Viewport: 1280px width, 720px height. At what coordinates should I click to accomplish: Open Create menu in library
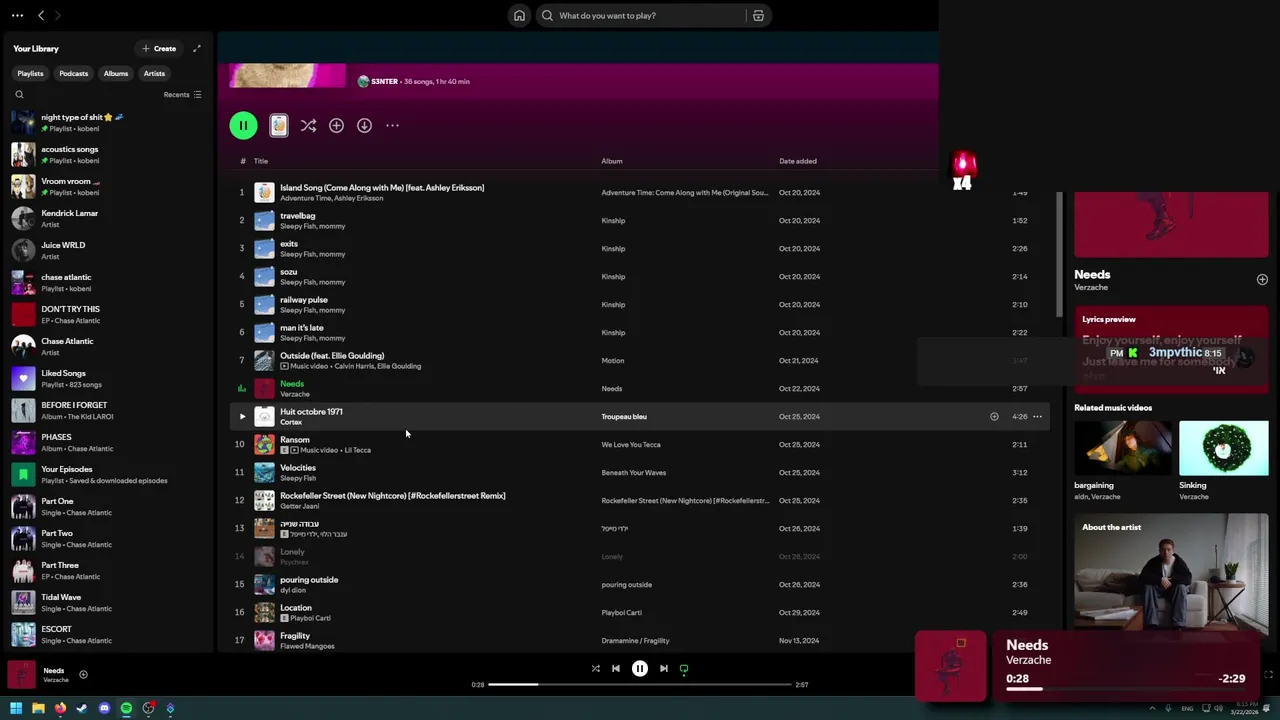tap(159, 49)
